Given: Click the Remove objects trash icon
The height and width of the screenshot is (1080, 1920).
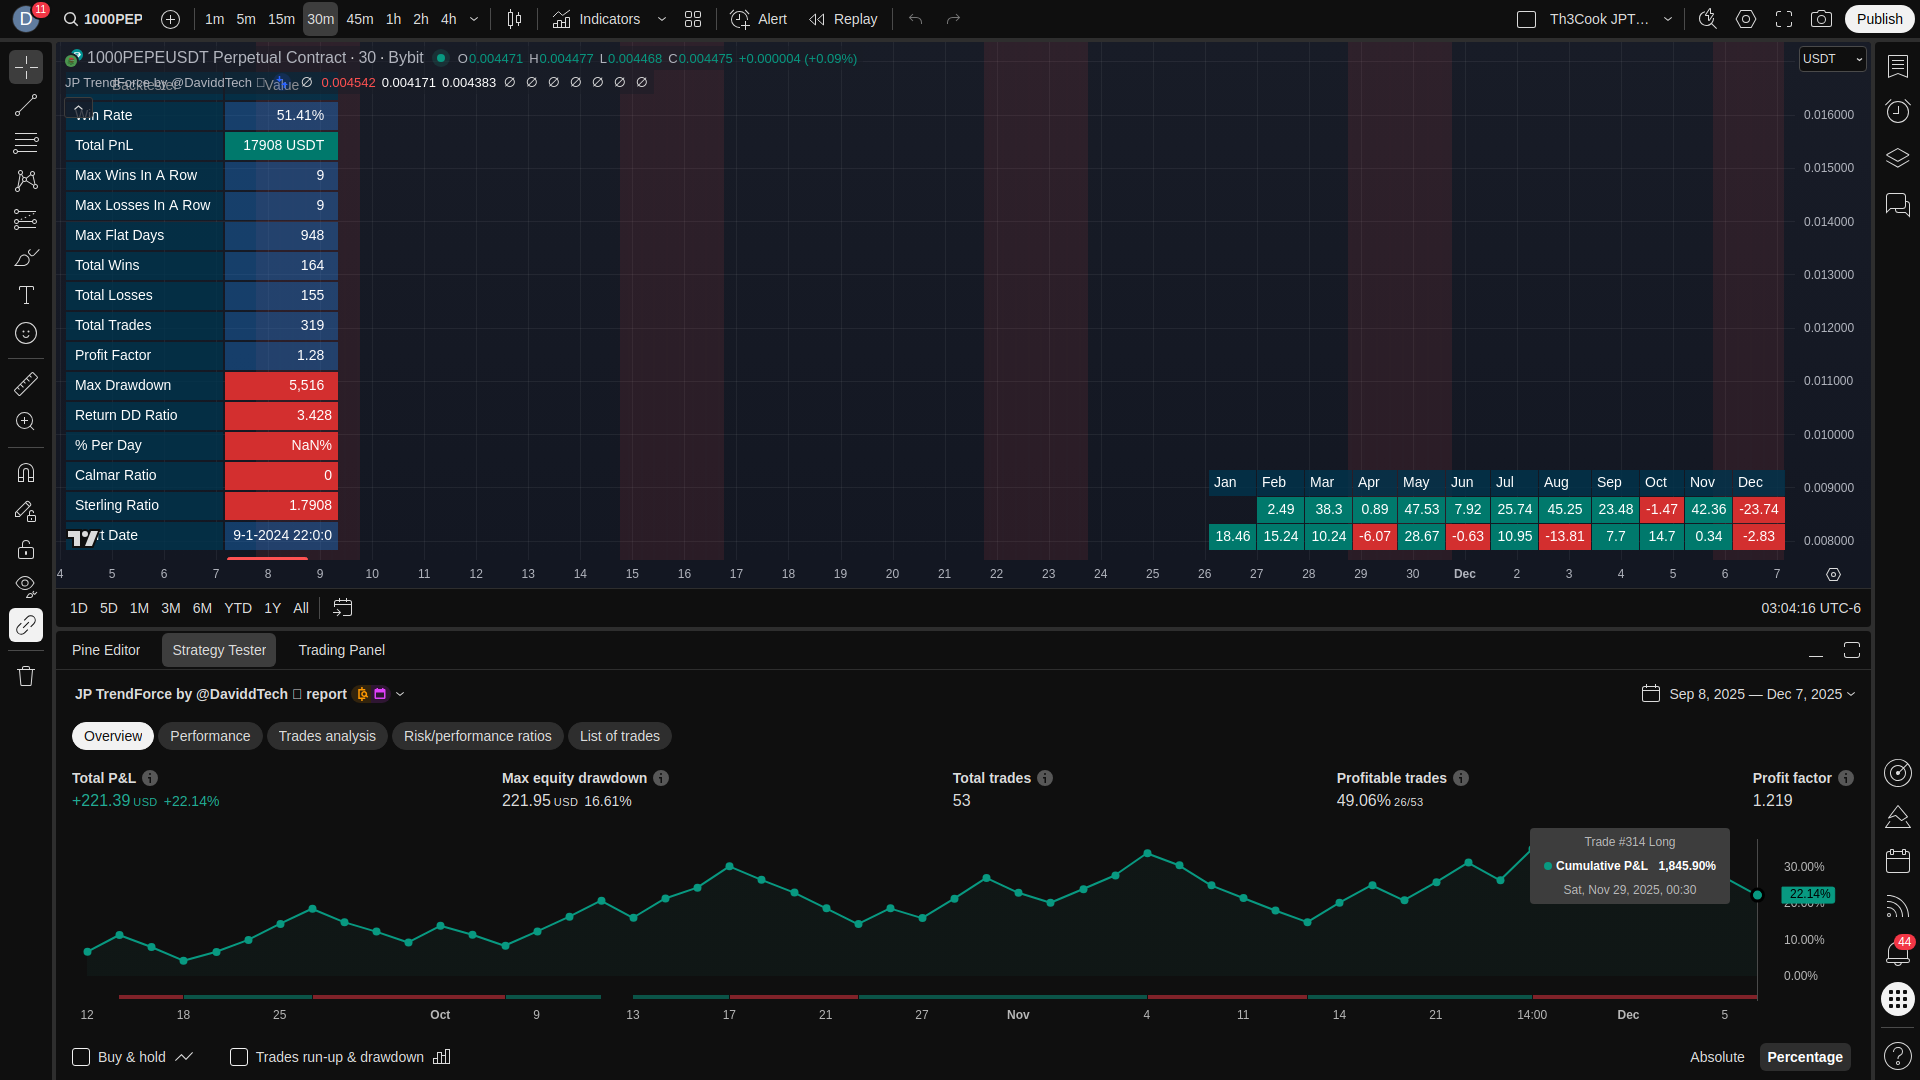Looking at the screenshot, I should pyautogui.click(x=26, y=676).
